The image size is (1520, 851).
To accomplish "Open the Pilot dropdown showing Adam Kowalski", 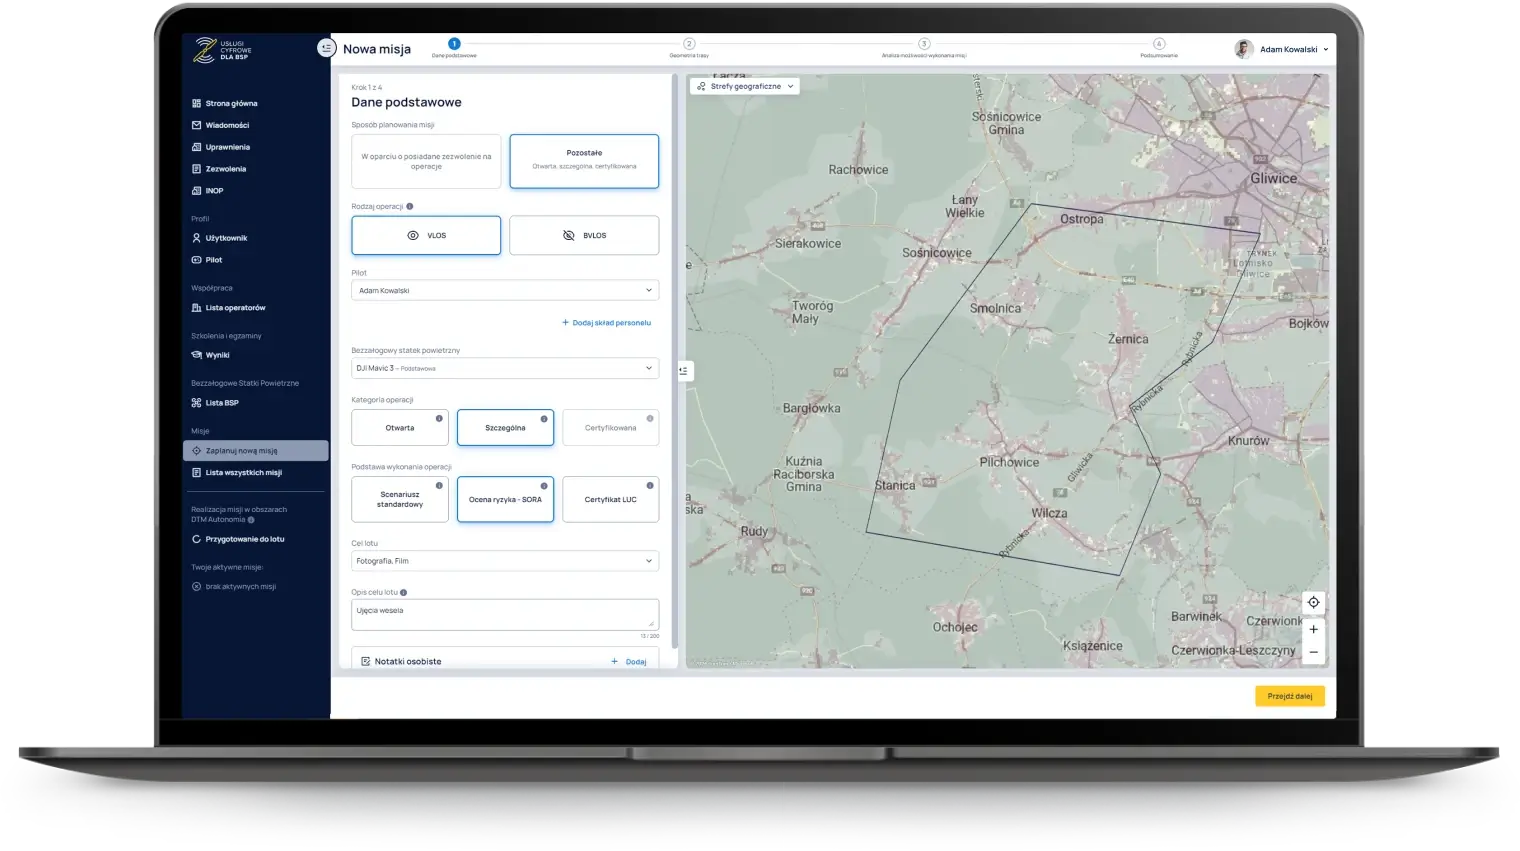I will tap(505, 291).
